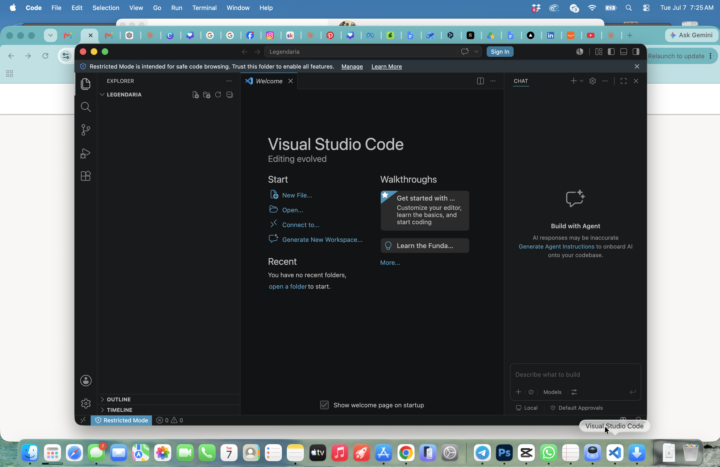Refresh the Explorer tree
This screenshot has height=467, width=720.
[x=218, y=95]
